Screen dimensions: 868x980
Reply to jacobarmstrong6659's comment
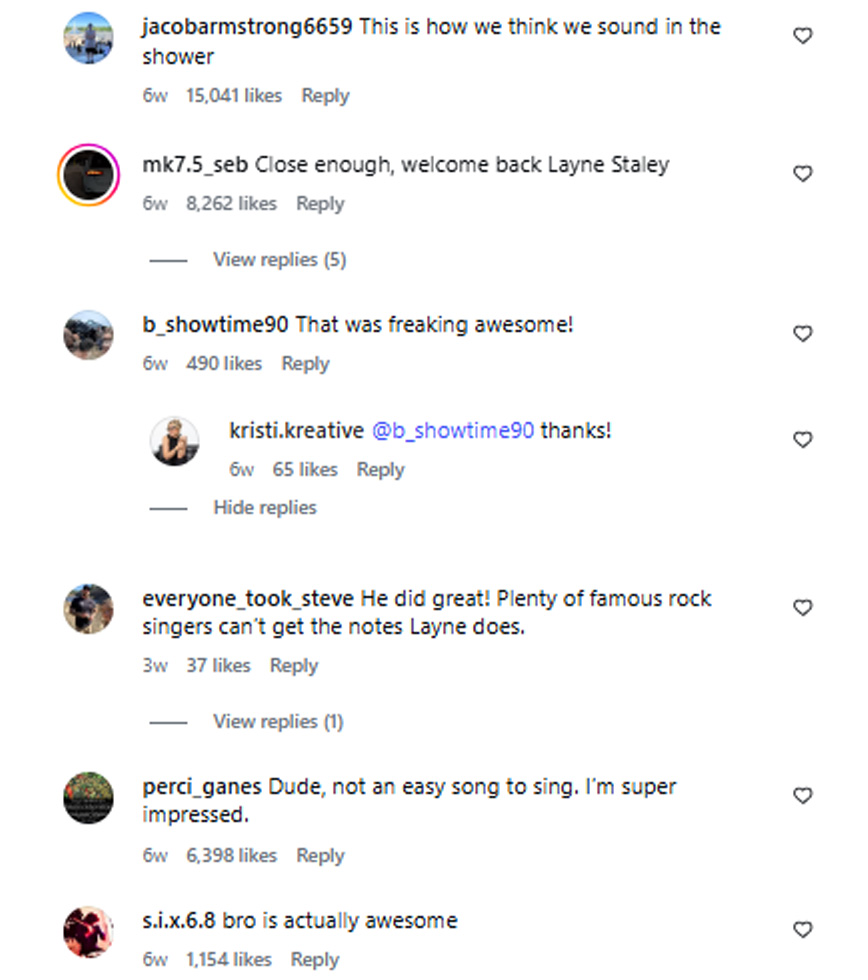(x=325, y=95)
